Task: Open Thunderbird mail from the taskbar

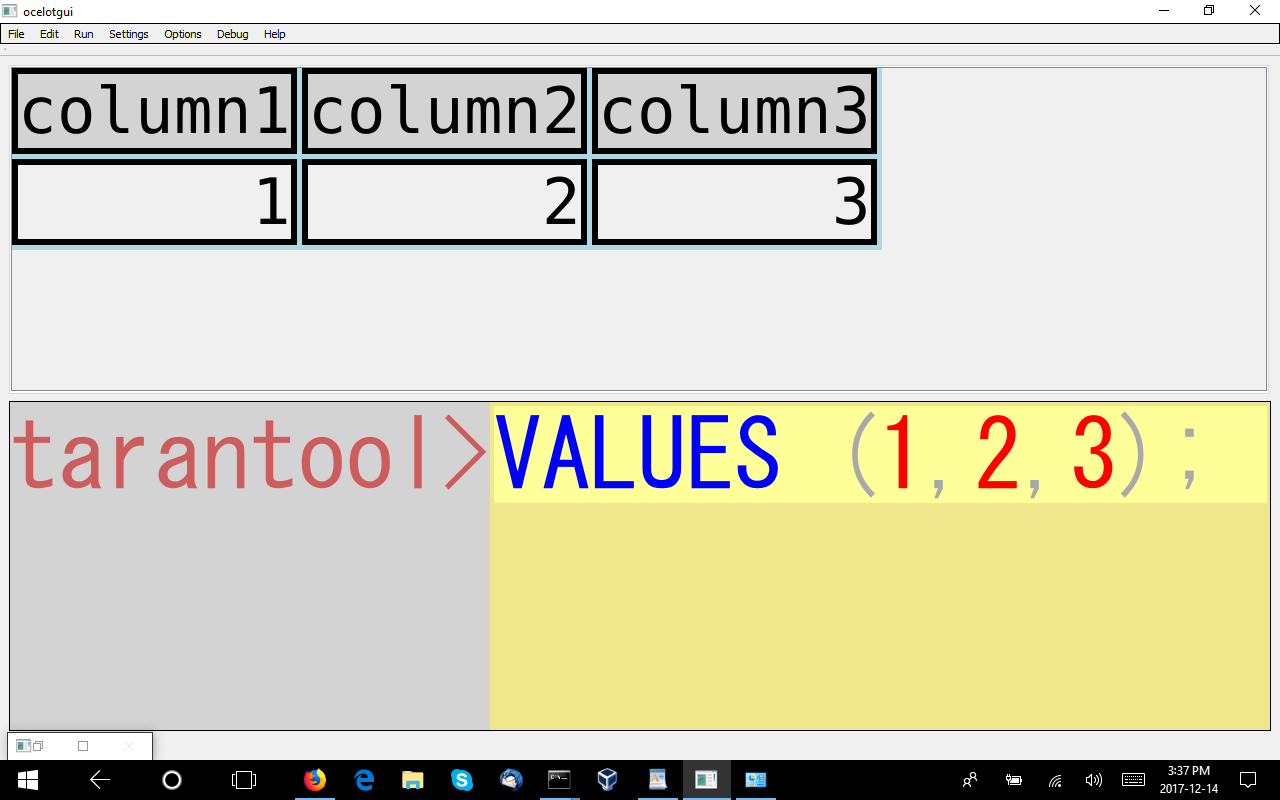Action: (511, 780)
